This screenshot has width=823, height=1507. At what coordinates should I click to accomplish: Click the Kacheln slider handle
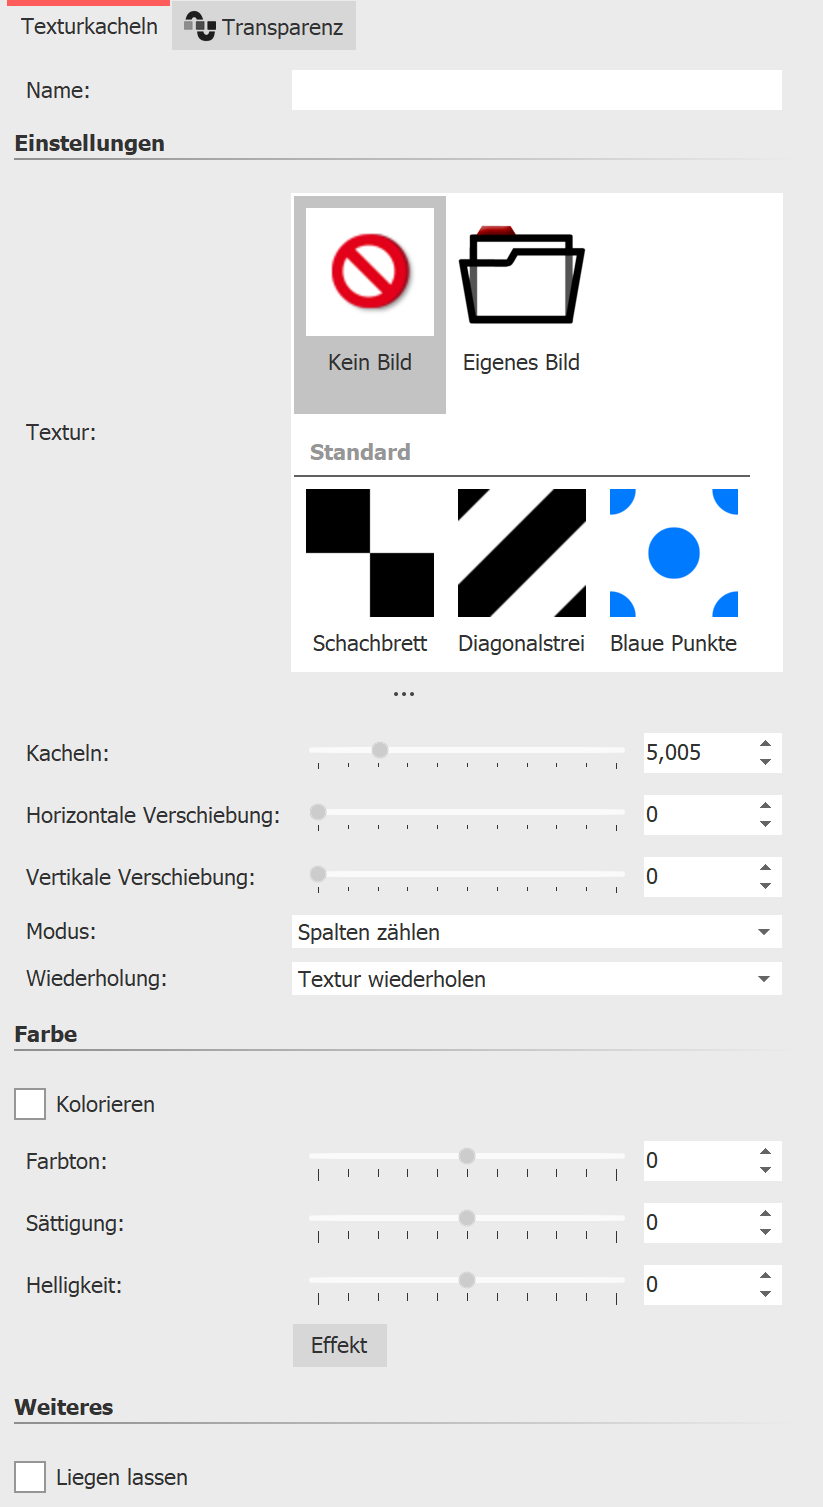tap(379, 748)
